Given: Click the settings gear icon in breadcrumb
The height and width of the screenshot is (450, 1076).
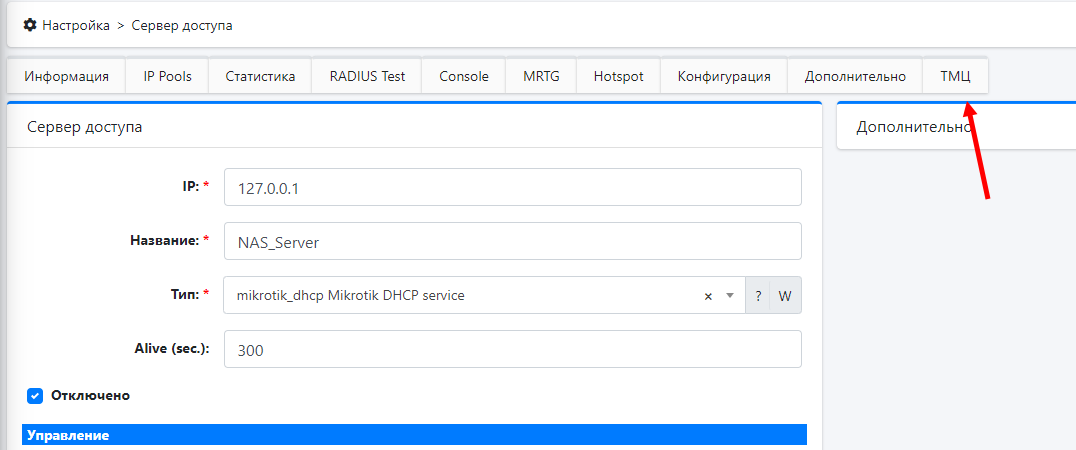Looking at the screenshot, I should pyautogui.click(x=30, y=25).
